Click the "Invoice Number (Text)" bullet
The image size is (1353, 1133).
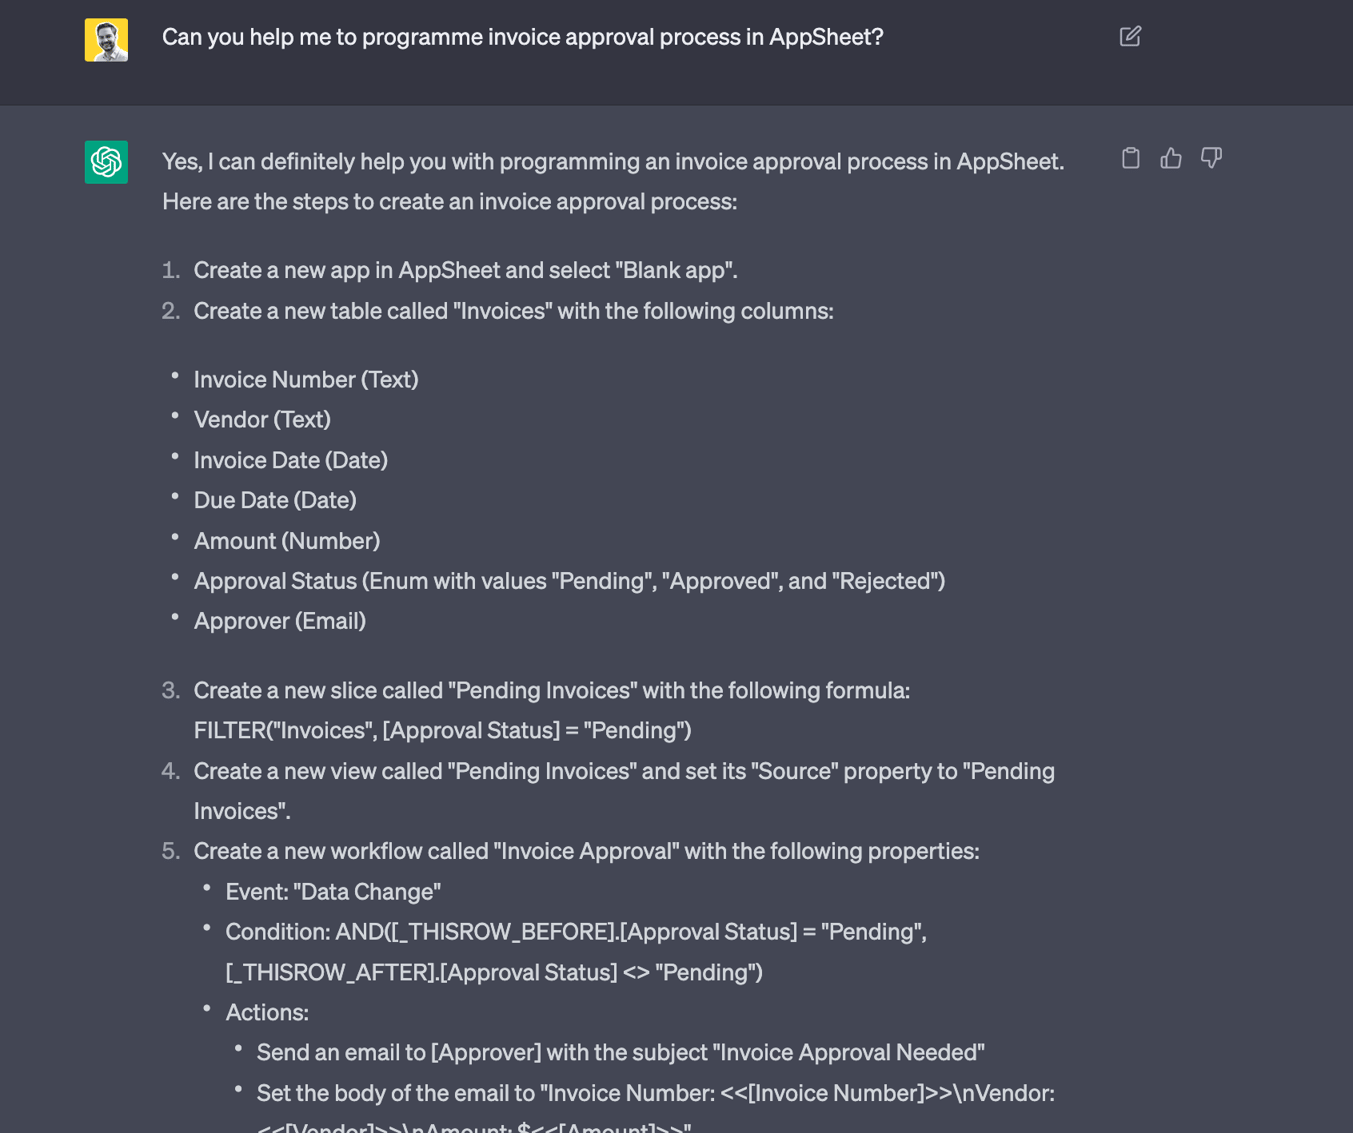pos(305,379)
